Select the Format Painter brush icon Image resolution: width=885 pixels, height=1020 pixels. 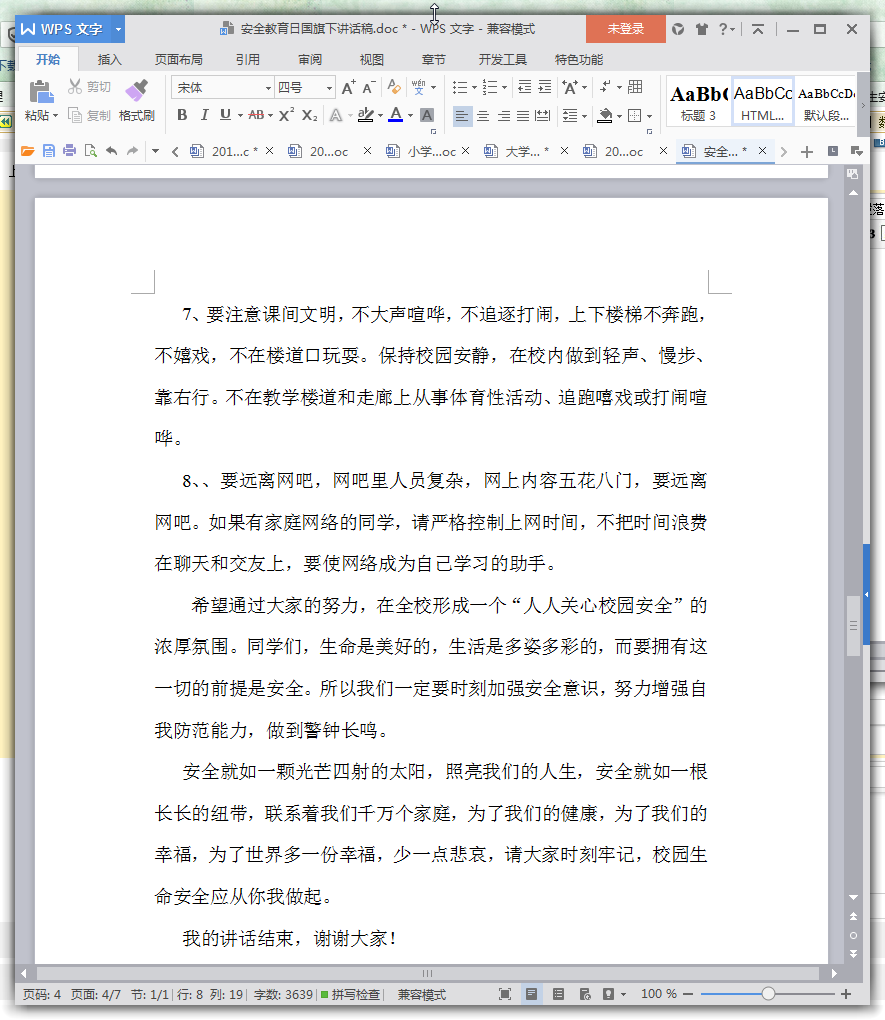pyautogui.click(x=137, y=90)
